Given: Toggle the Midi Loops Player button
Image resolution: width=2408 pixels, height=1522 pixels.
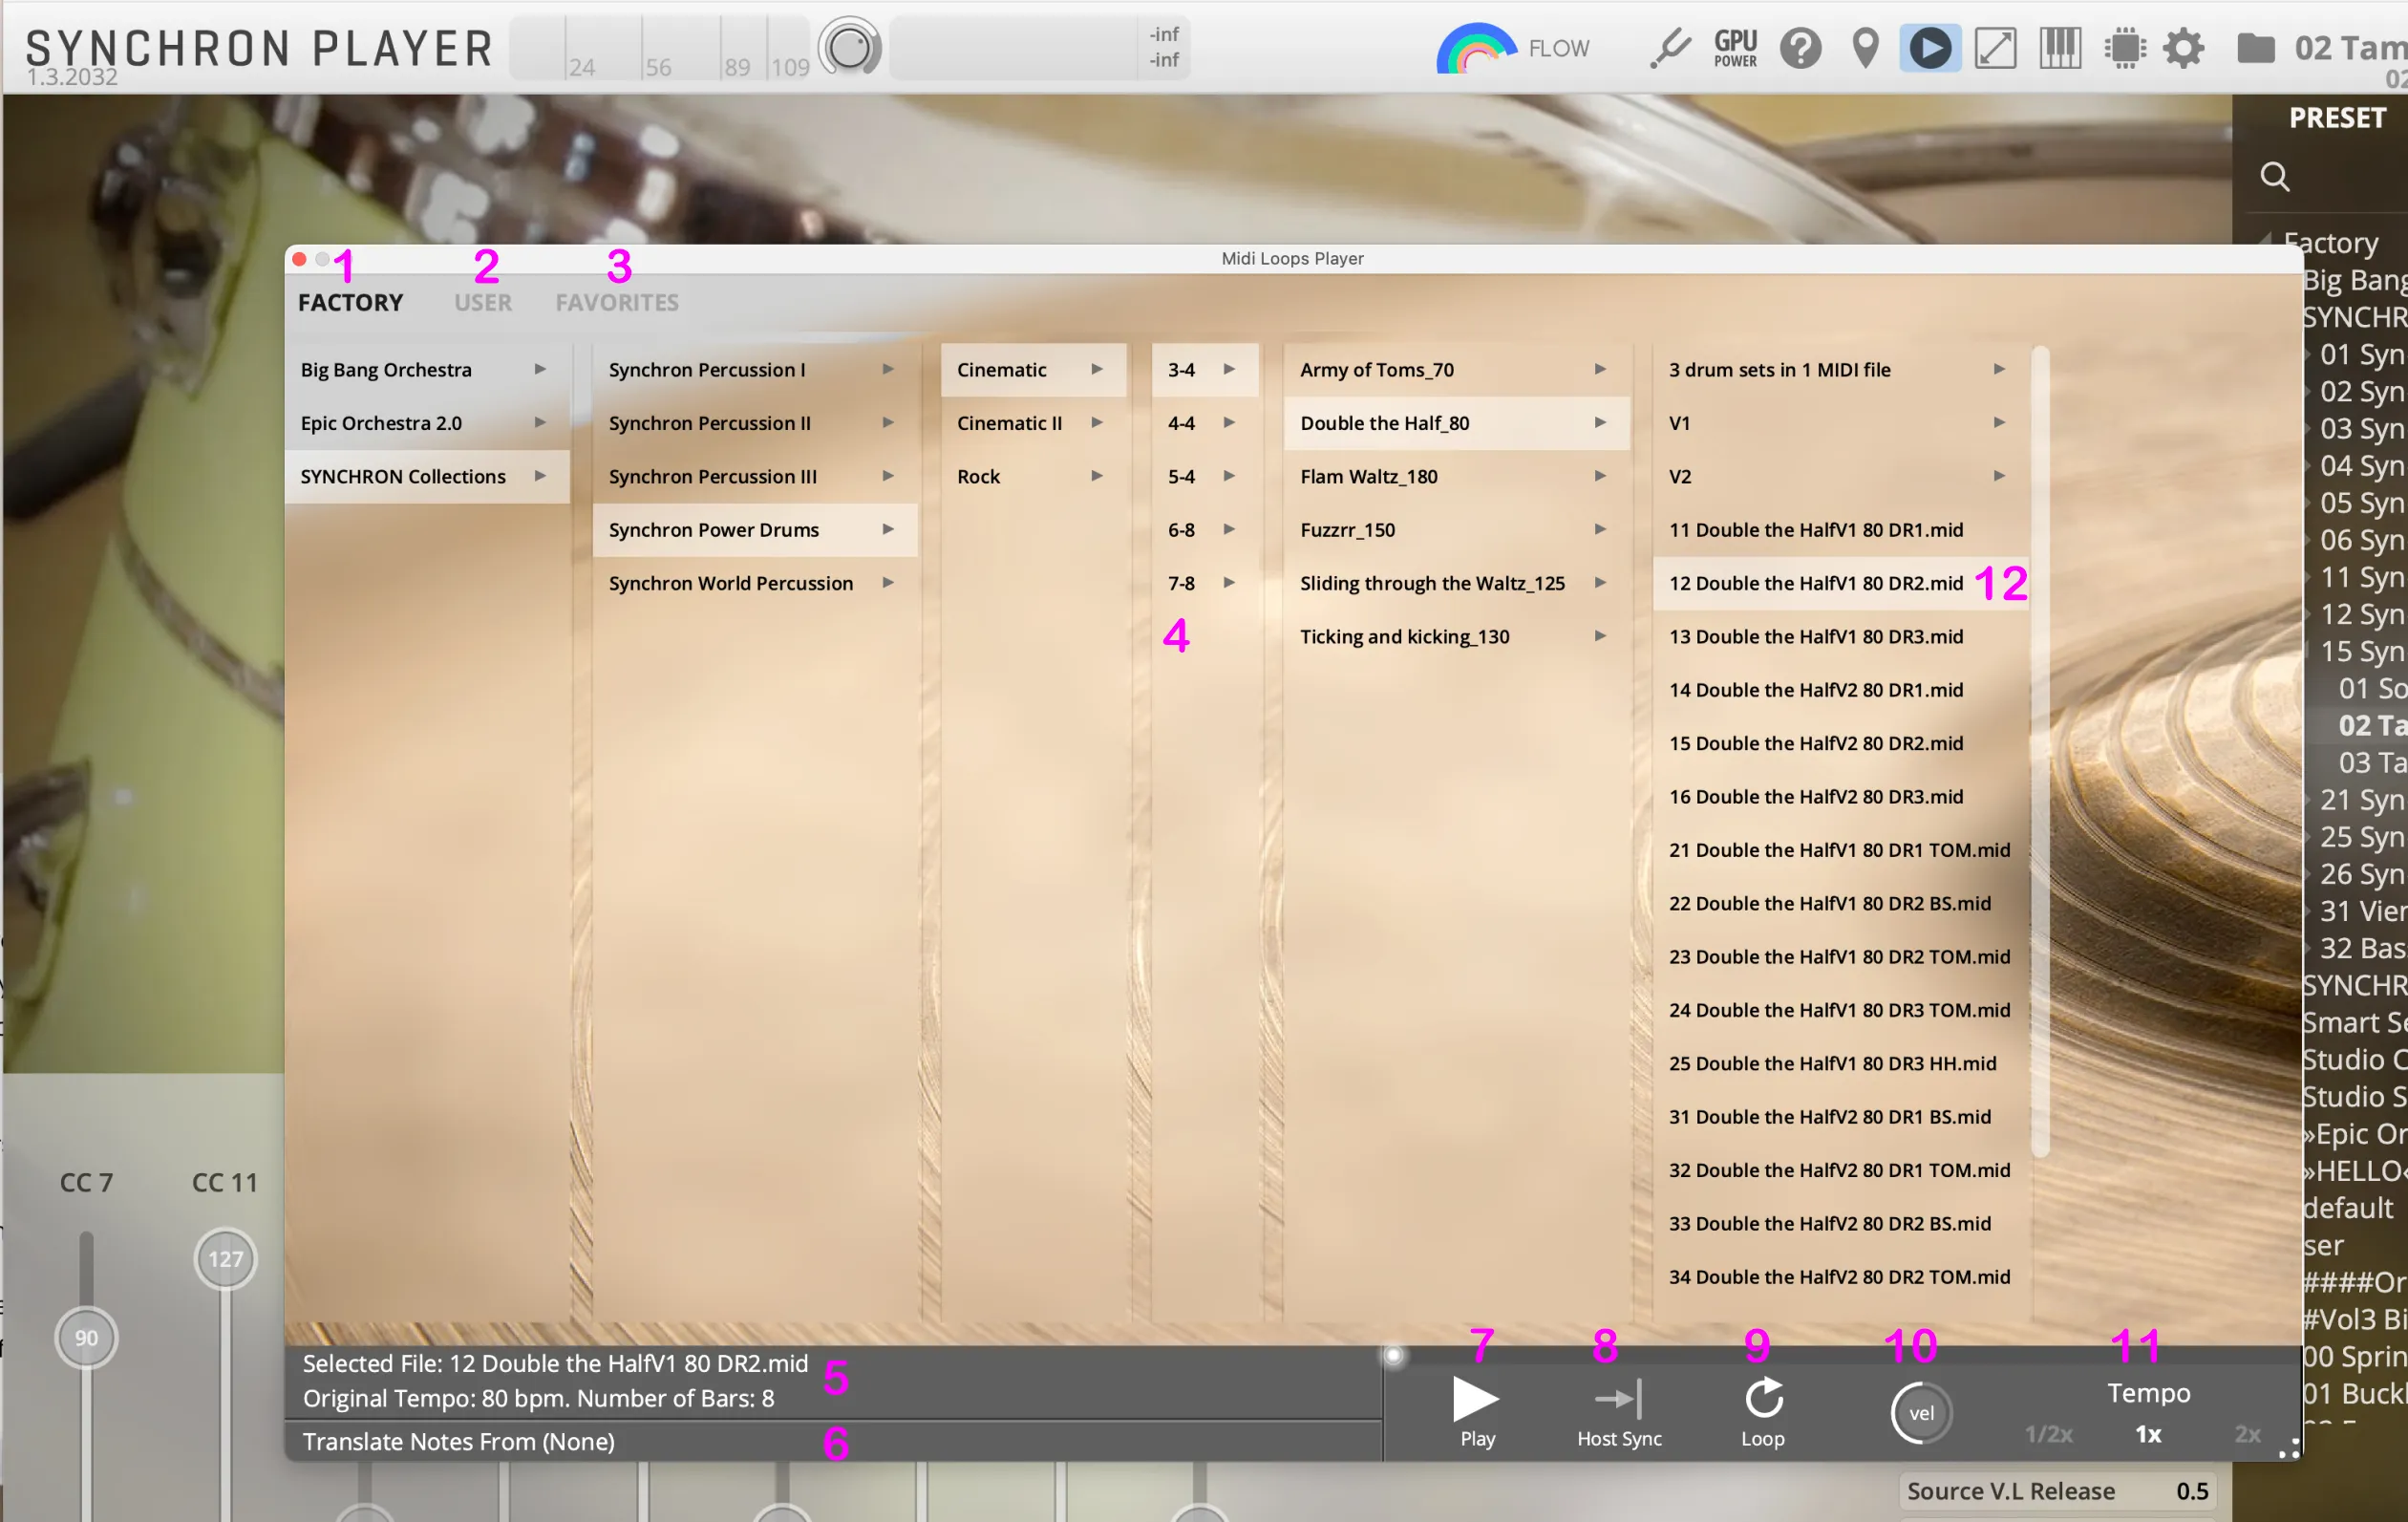Looking at the screenshot, I should [x=1930, y=47].
